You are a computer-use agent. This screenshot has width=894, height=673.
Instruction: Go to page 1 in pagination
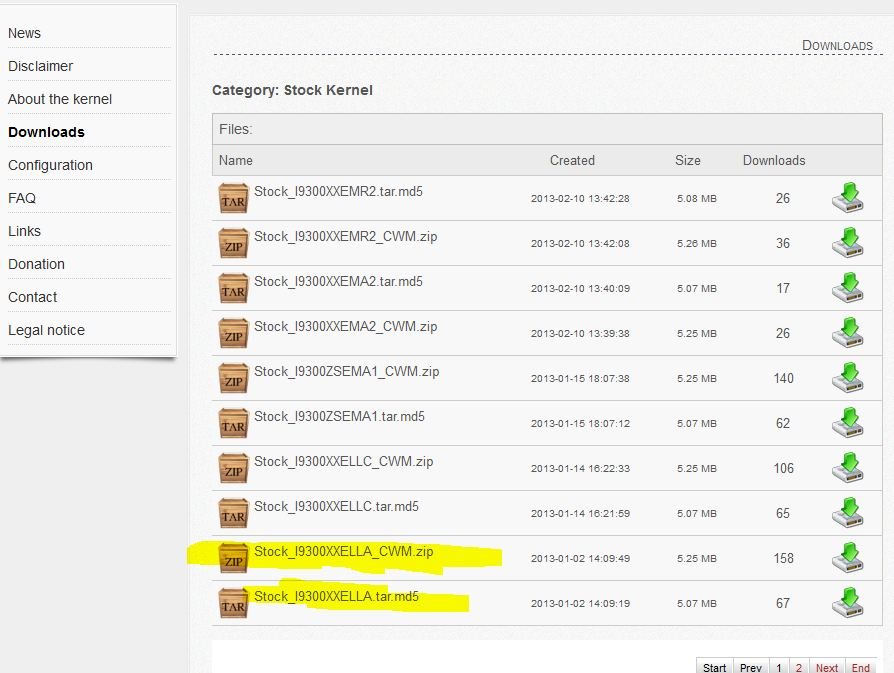pos(779,667)
